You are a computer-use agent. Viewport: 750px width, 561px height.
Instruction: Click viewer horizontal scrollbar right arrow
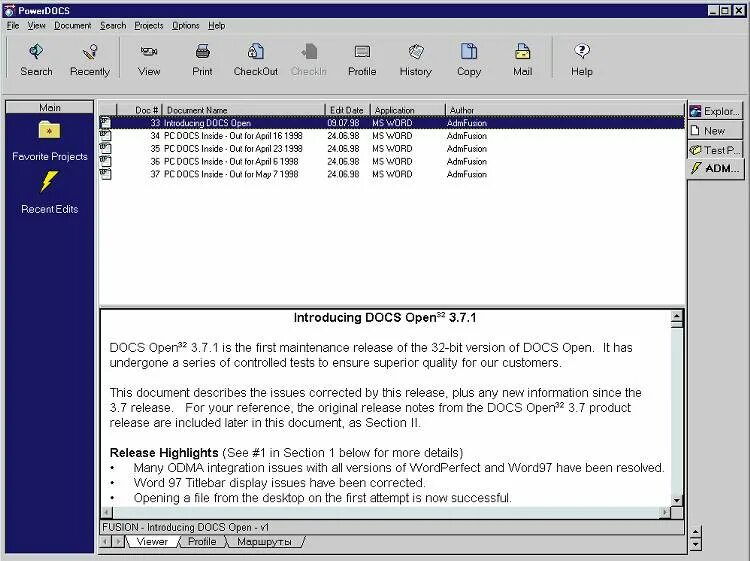[x=664, y=512]
